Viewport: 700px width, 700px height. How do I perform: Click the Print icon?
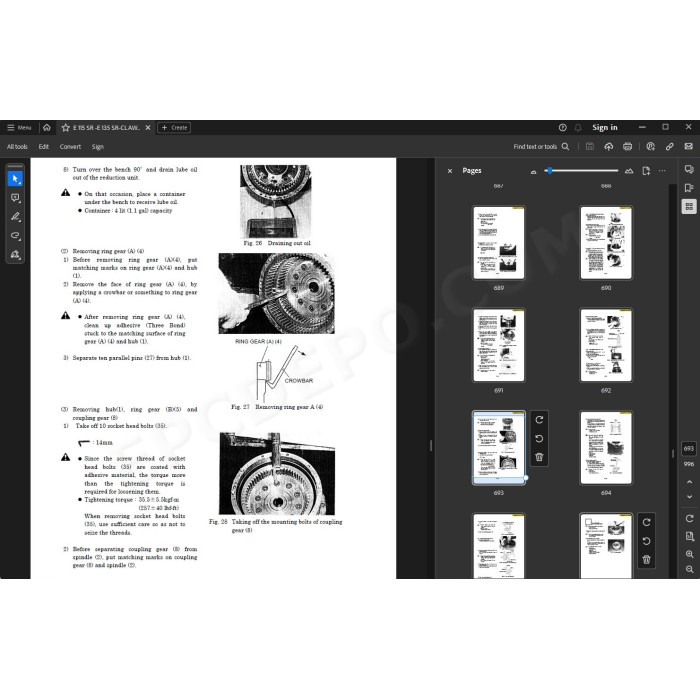click(x=627, y=146)
